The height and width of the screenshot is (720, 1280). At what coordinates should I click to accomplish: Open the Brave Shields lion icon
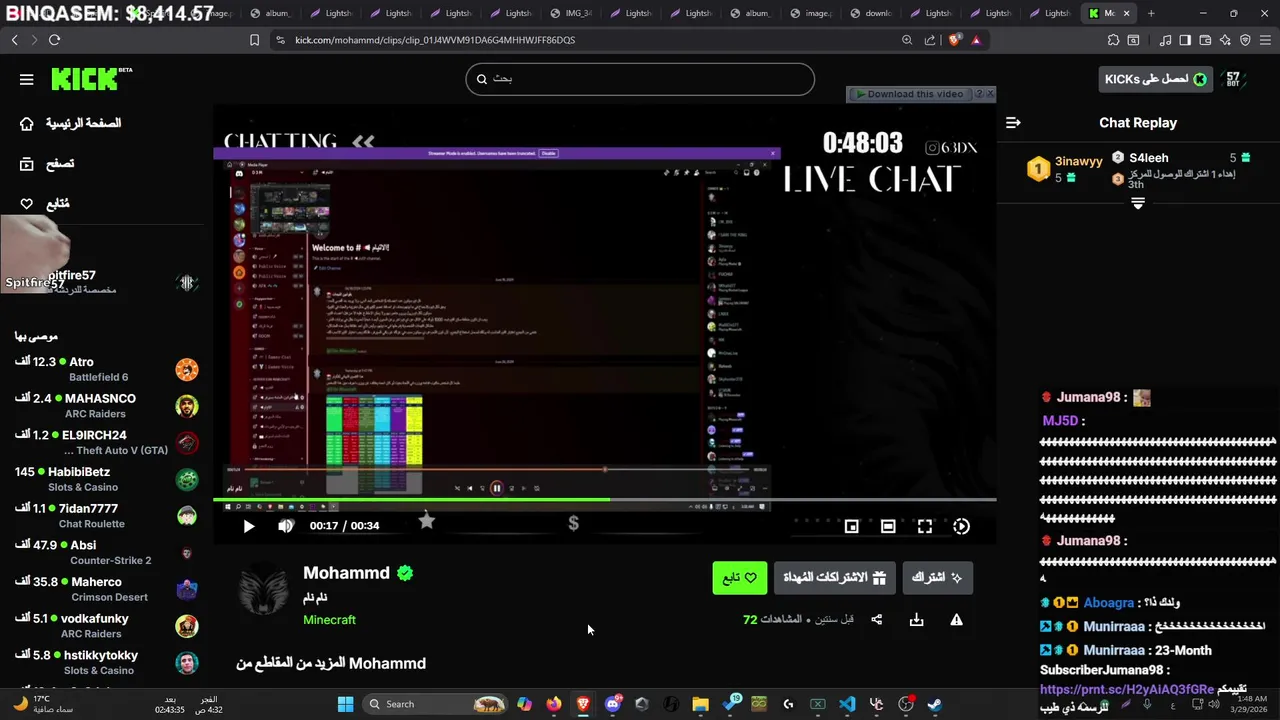pos(954,40)
